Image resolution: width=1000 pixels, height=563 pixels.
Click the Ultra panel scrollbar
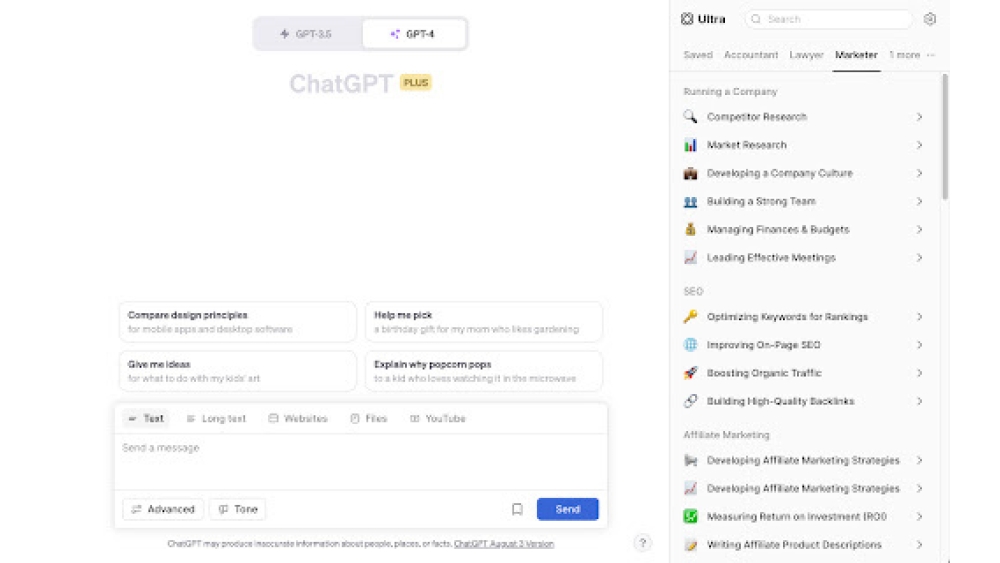[x=945, y=137]
